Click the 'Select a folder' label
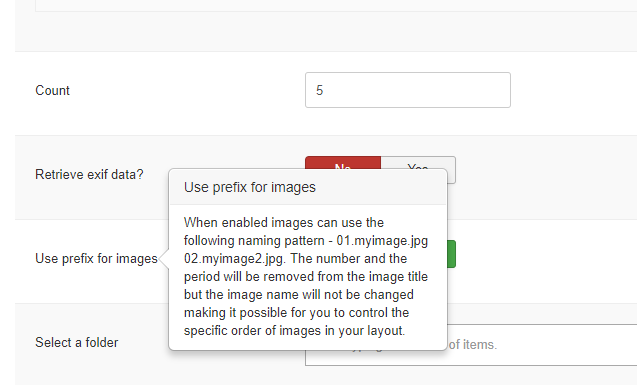637x385 pixels. (x=77, y=342)
